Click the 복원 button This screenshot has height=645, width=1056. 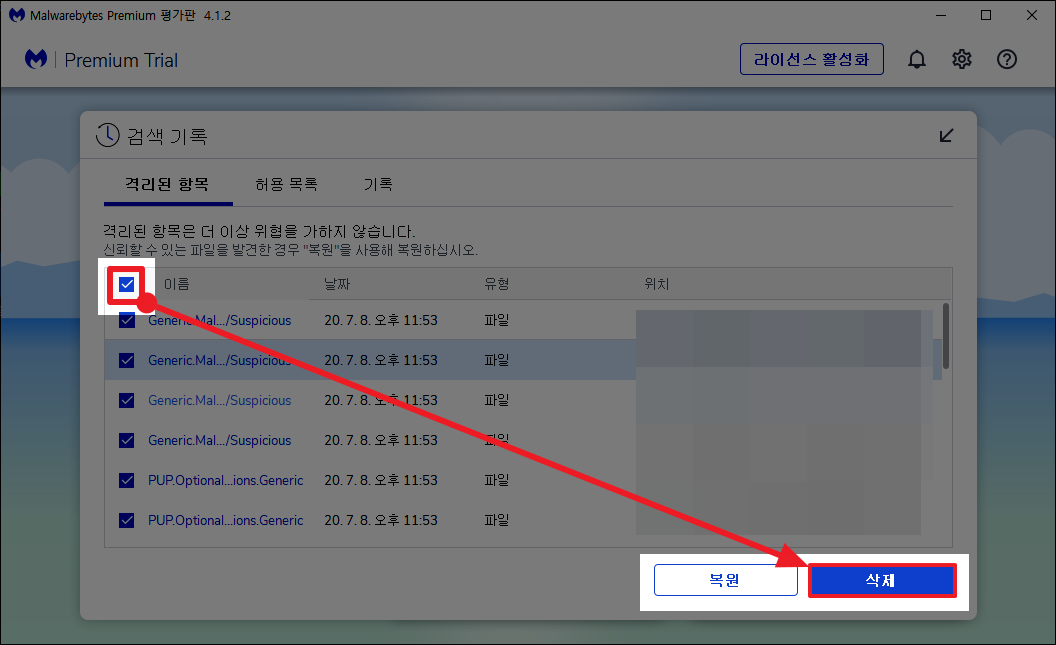726,580
